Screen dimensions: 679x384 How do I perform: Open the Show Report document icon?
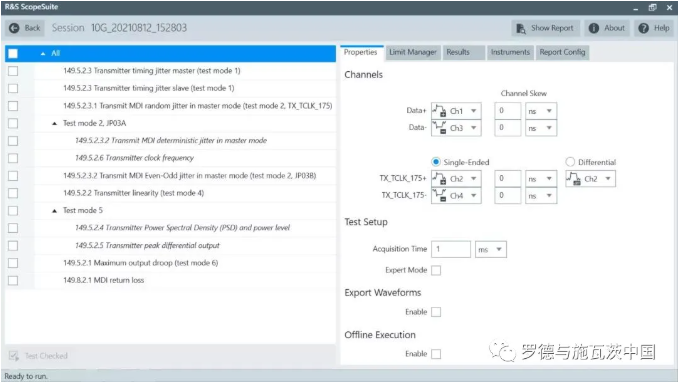click(x=521, y=29)
